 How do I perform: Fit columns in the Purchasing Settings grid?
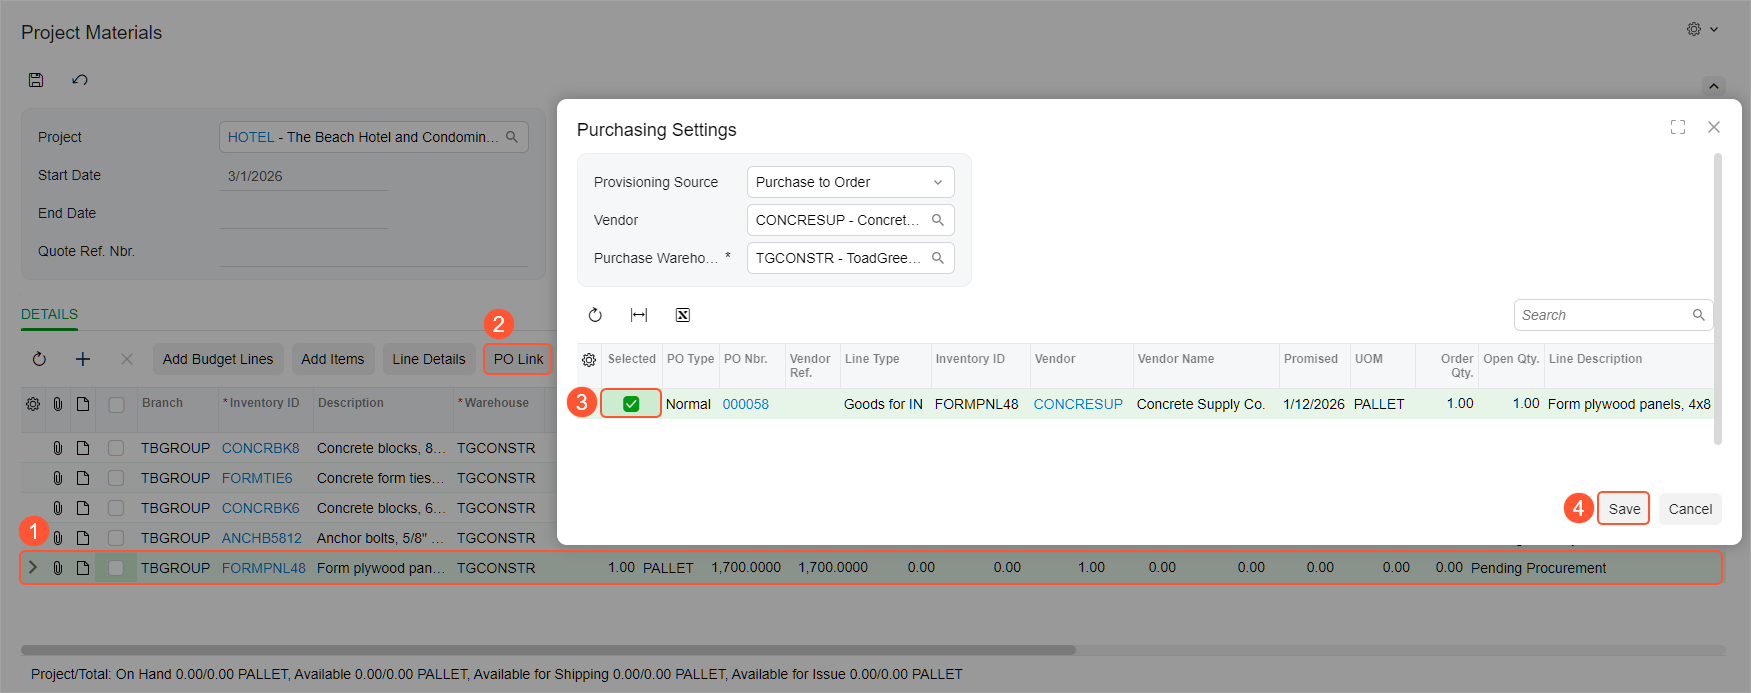tap(639, 315)
